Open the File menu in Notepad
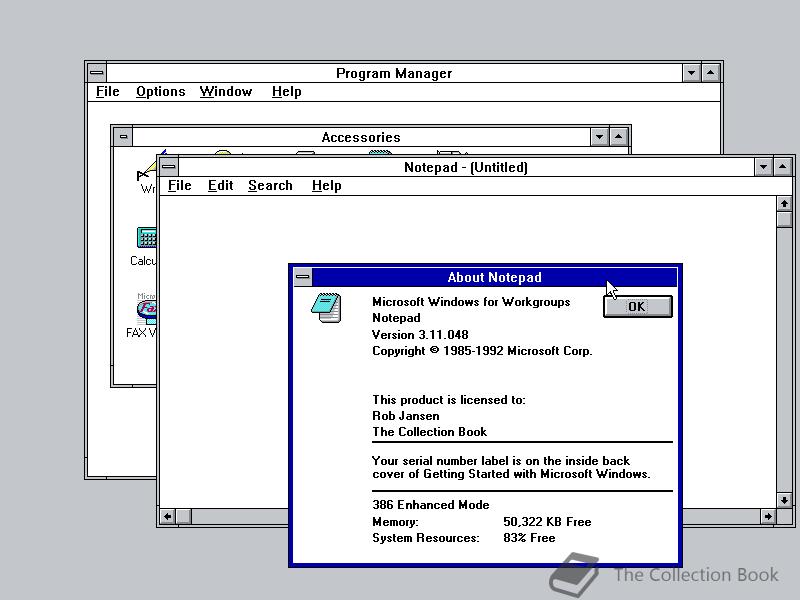 [x=180, y=186]
